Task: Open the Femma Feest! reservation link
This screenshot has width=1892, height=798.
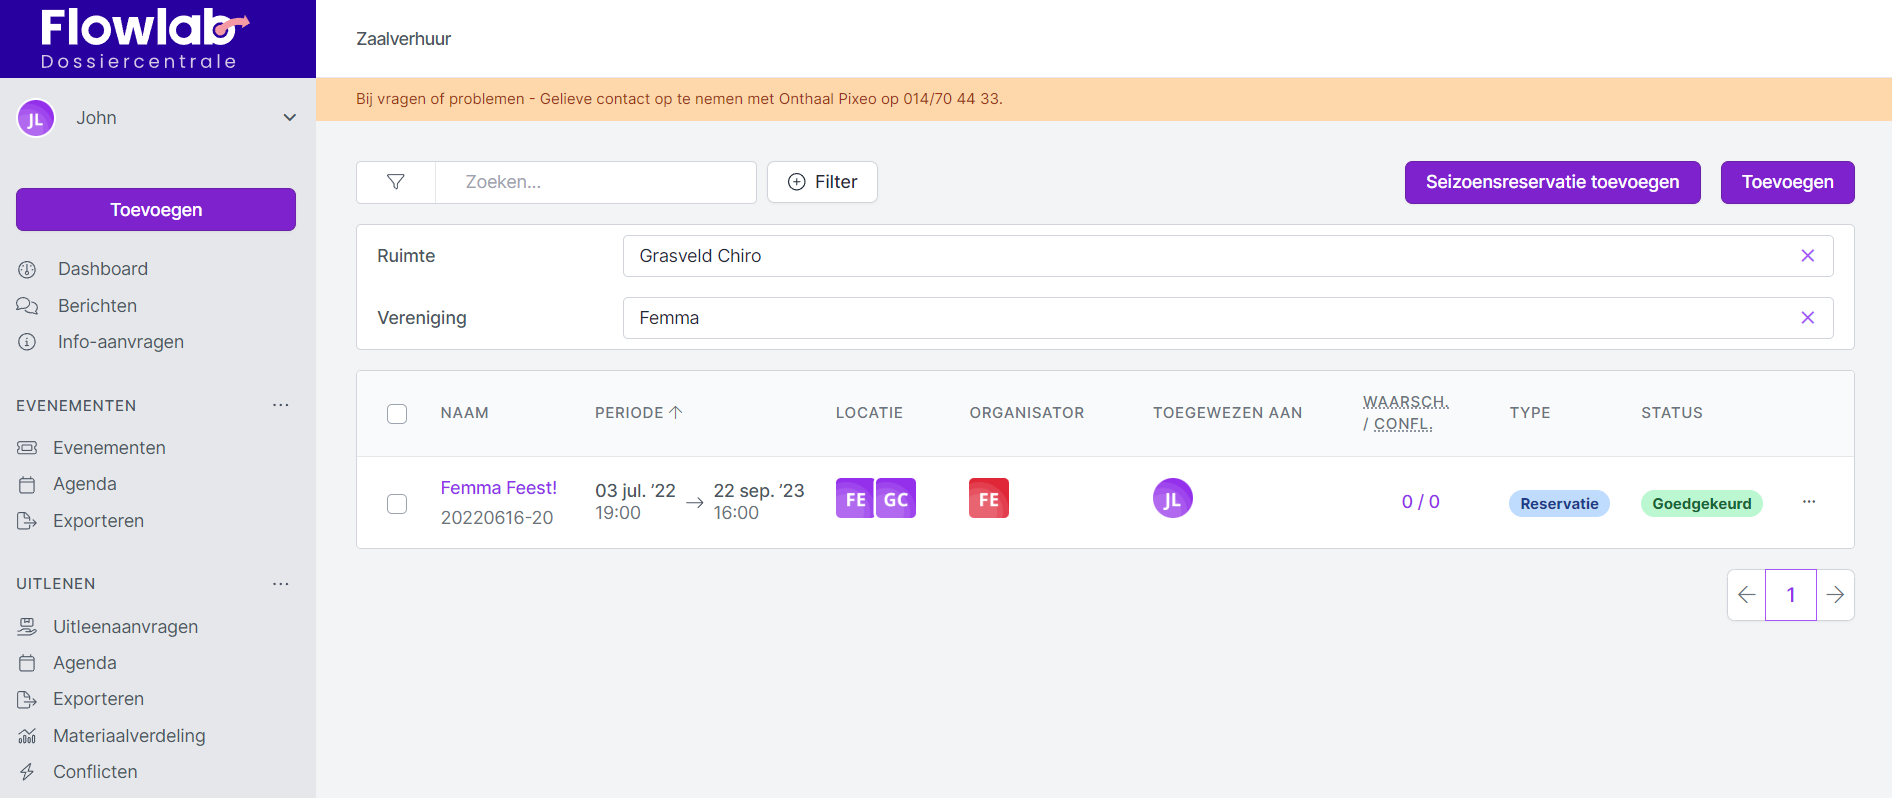Action: (498, 488)
